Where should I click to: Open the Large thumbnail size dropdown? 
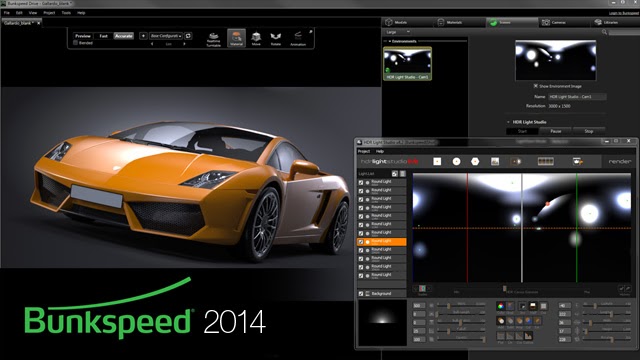pos(398,32)
